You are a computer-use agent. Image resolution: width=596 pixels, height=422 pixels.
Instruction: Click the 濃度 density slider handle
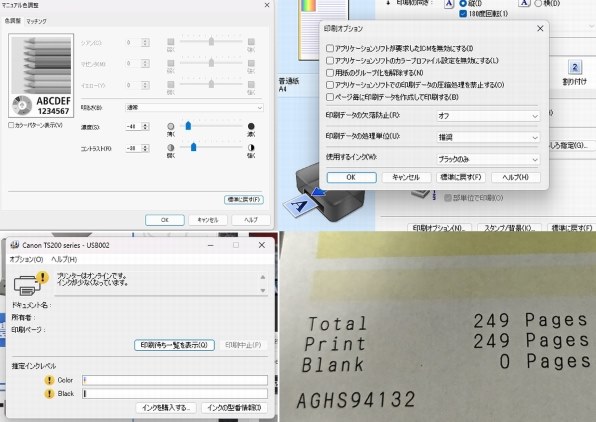tap(188, 125)
